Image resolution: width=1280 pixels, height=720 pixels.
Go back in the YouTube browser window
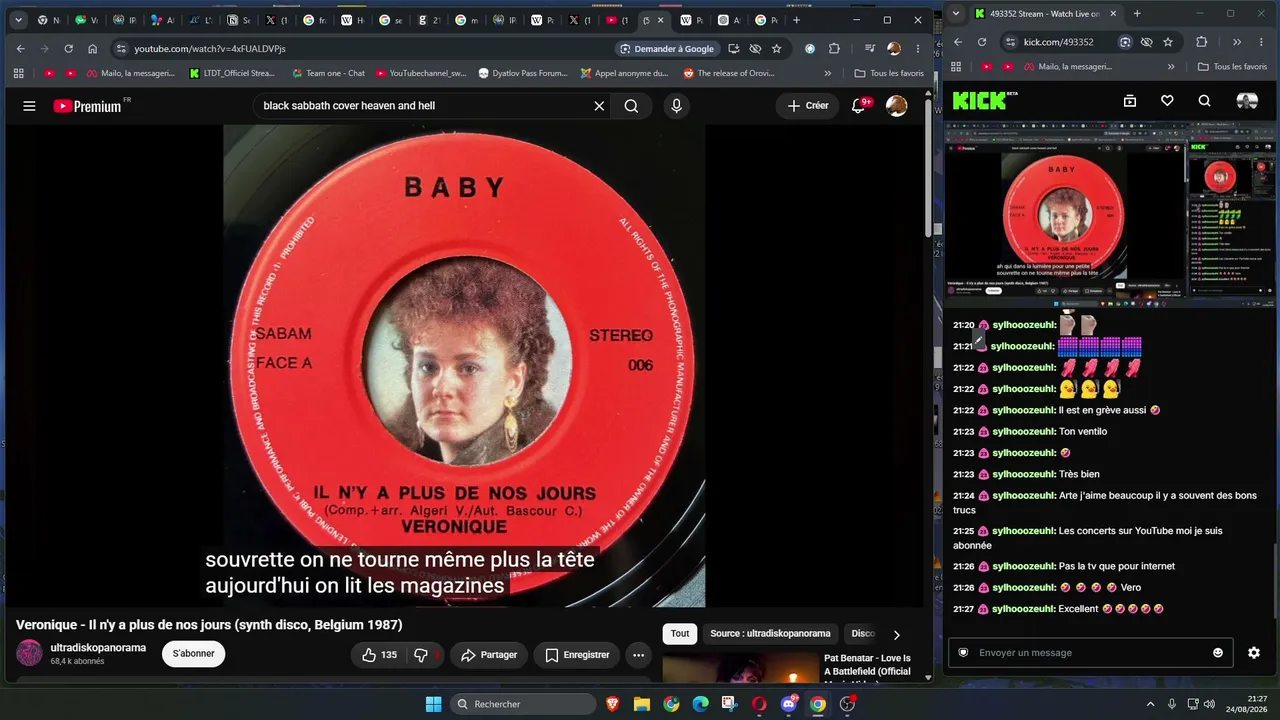click(21, 48)
